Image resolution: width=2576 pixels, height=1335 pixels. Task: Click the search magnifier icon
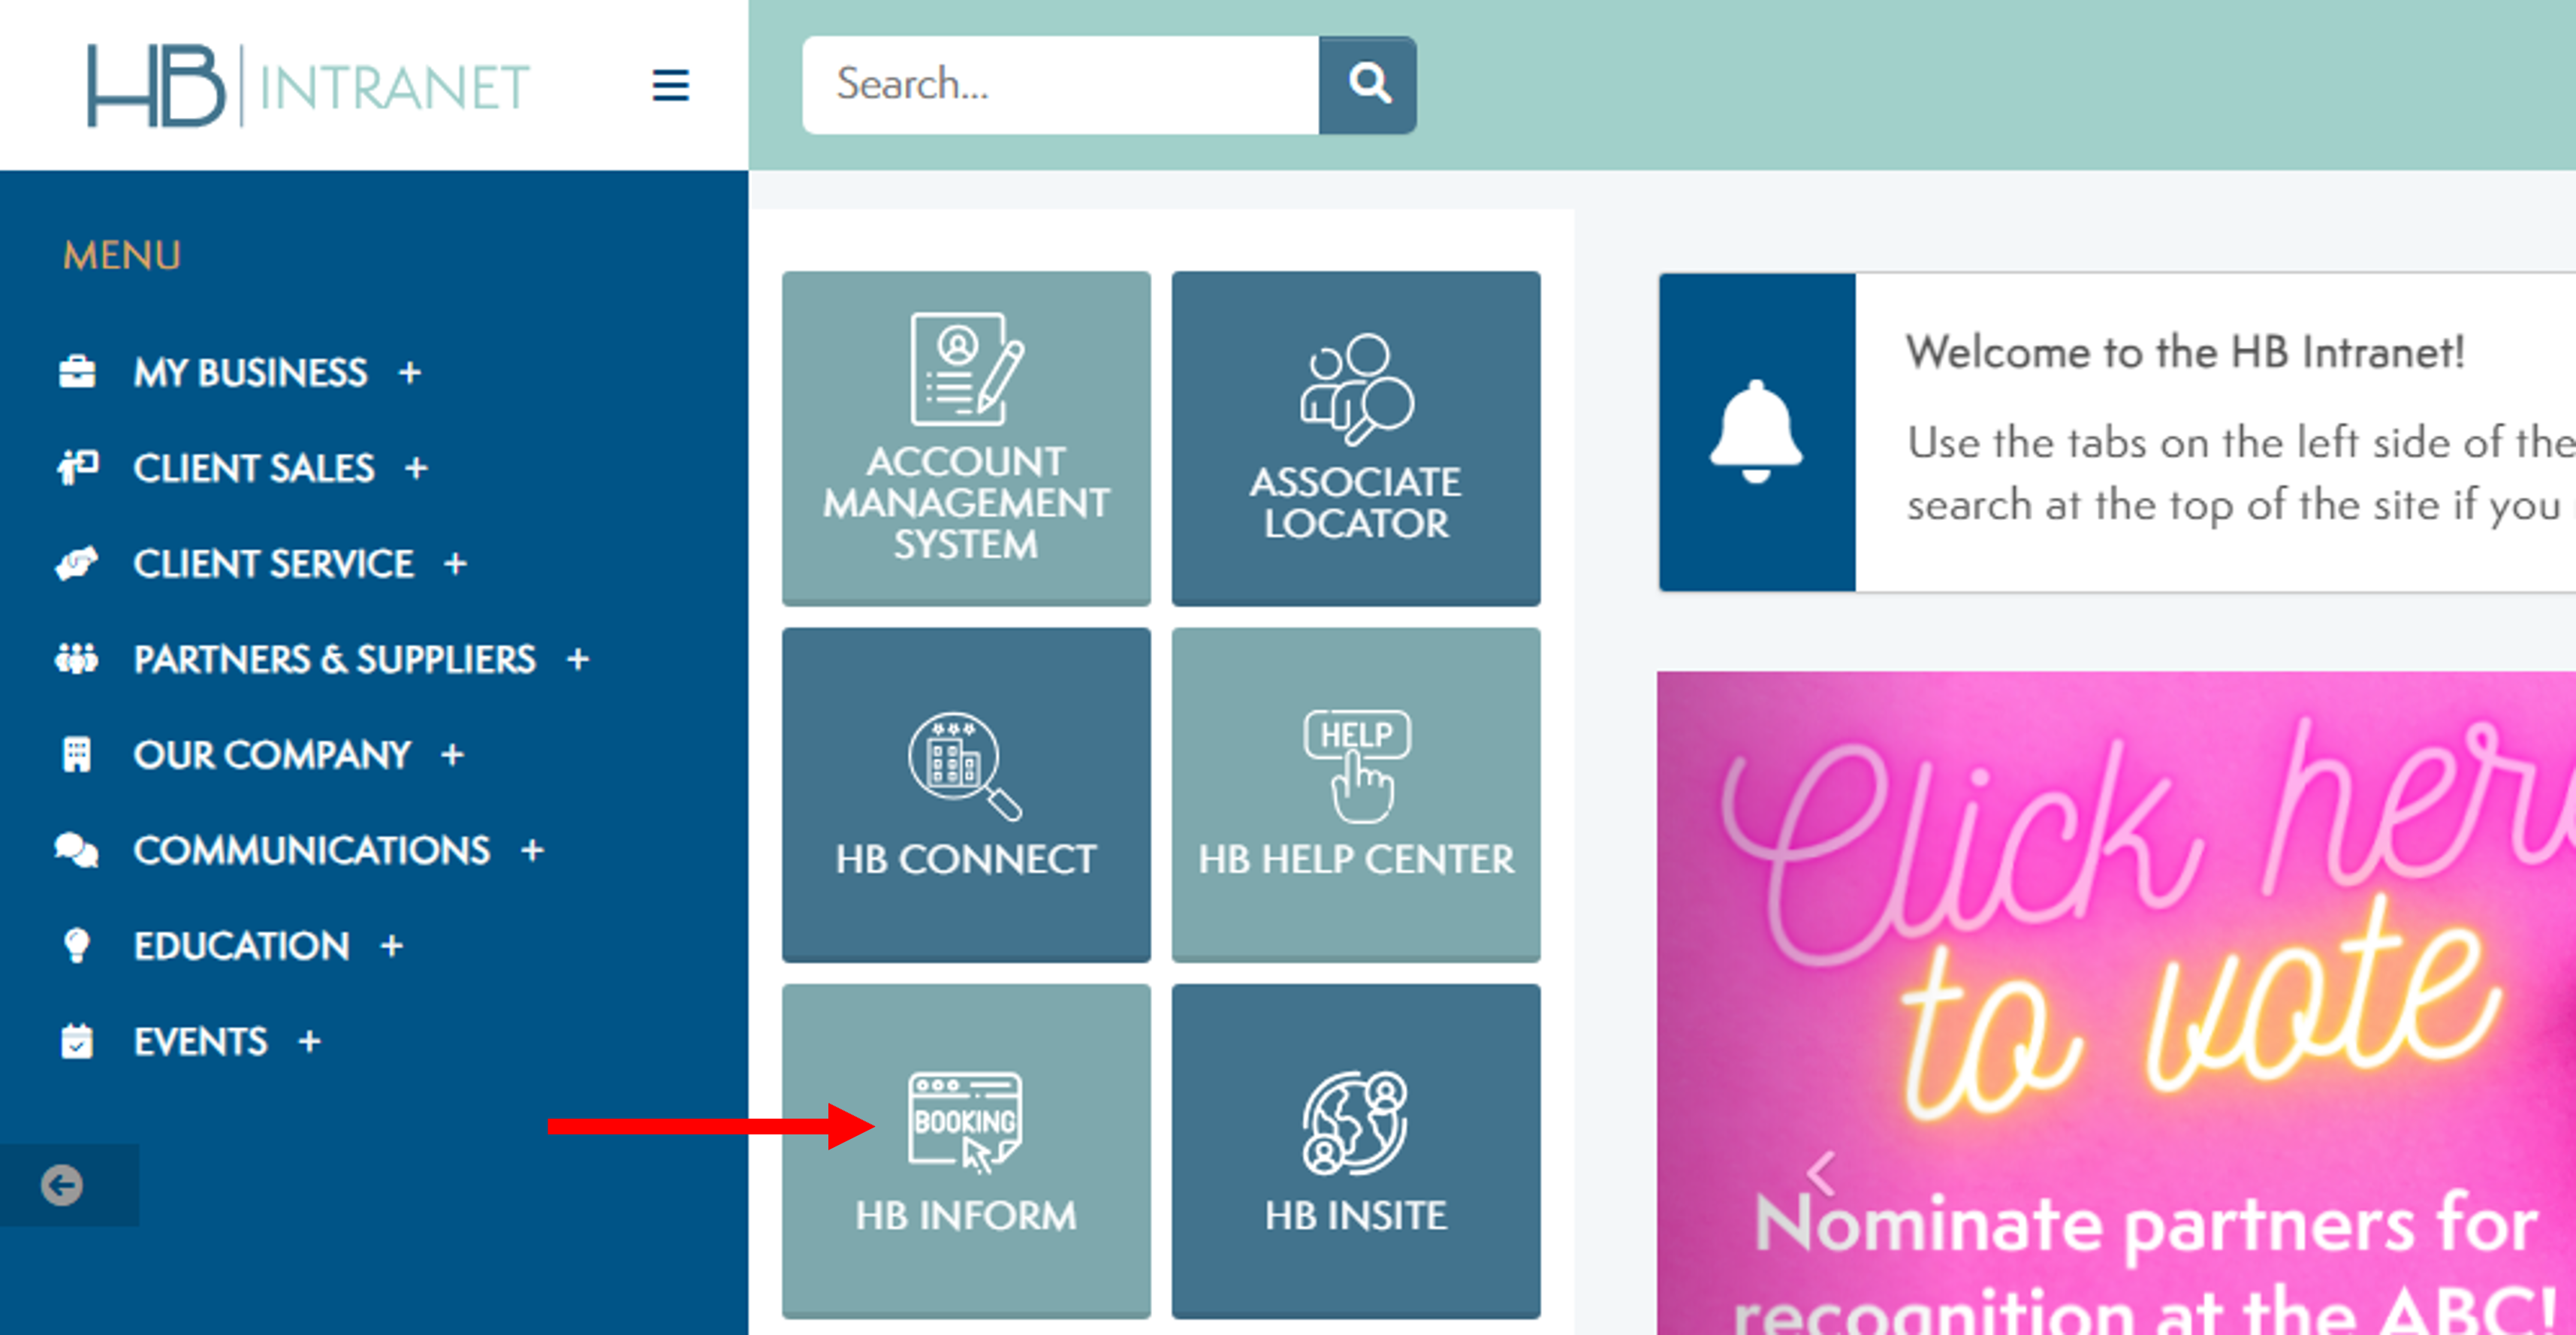(1369, 84)
